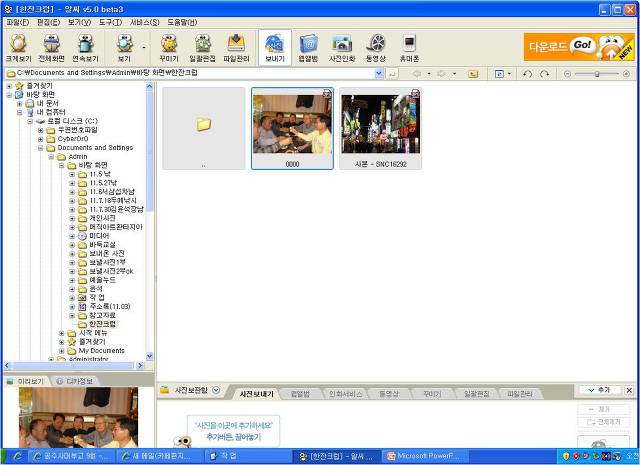Open the 도구(T) menu

[x=110, y=22]
